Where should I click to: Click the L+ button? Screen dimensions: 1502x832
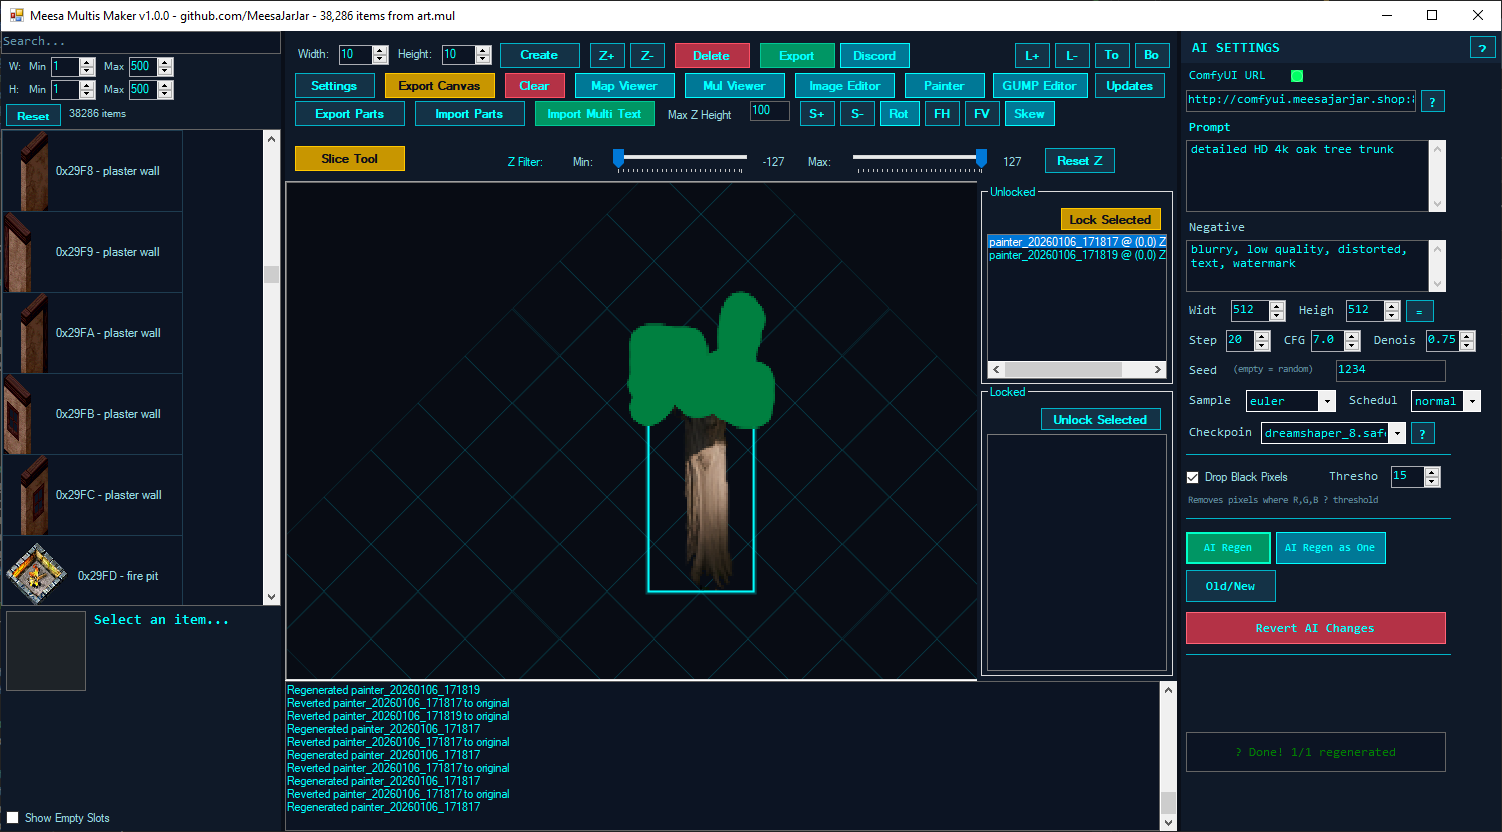(1032, 56)
